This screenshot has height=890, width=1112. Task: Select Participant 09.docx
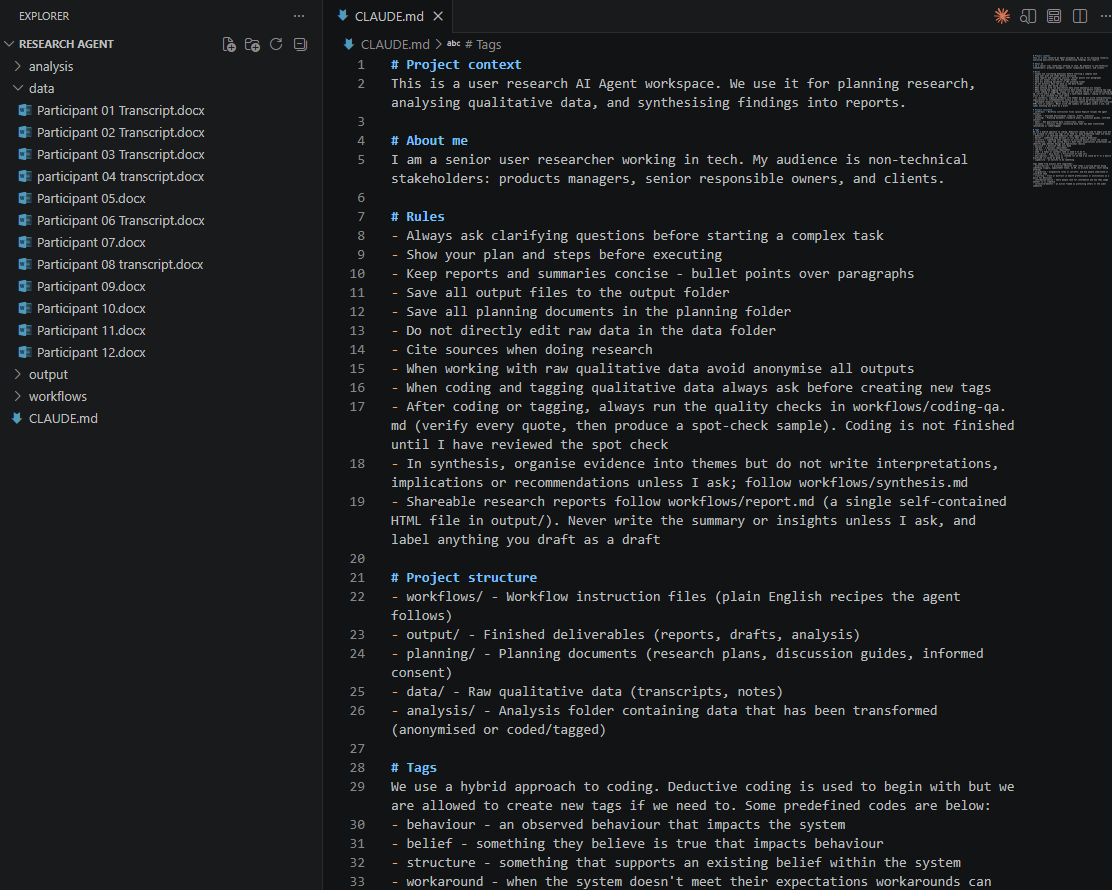pos(91,286)
